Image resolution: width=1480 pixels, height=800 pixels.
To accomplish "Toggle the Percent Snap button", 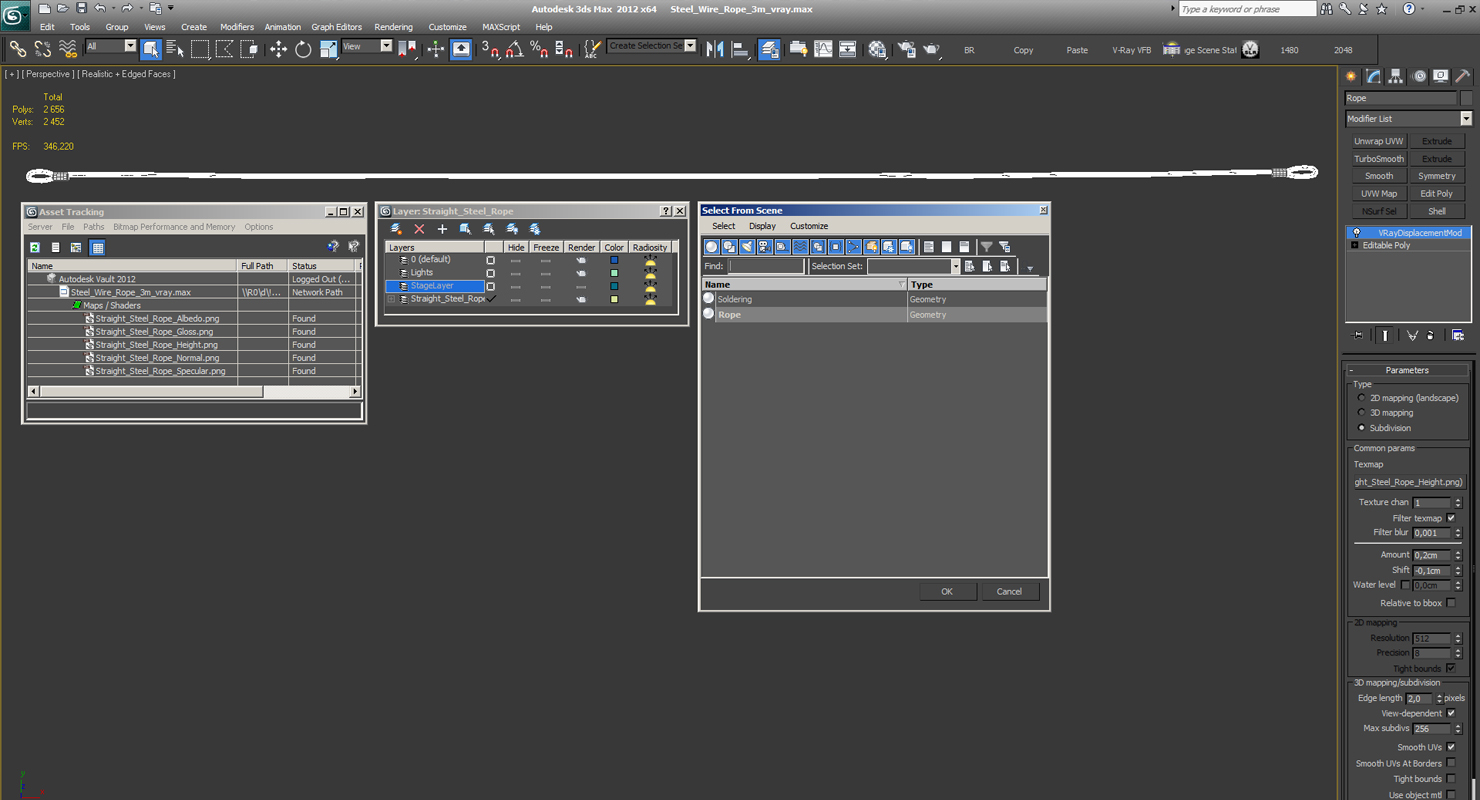I will tap(539, 49).
